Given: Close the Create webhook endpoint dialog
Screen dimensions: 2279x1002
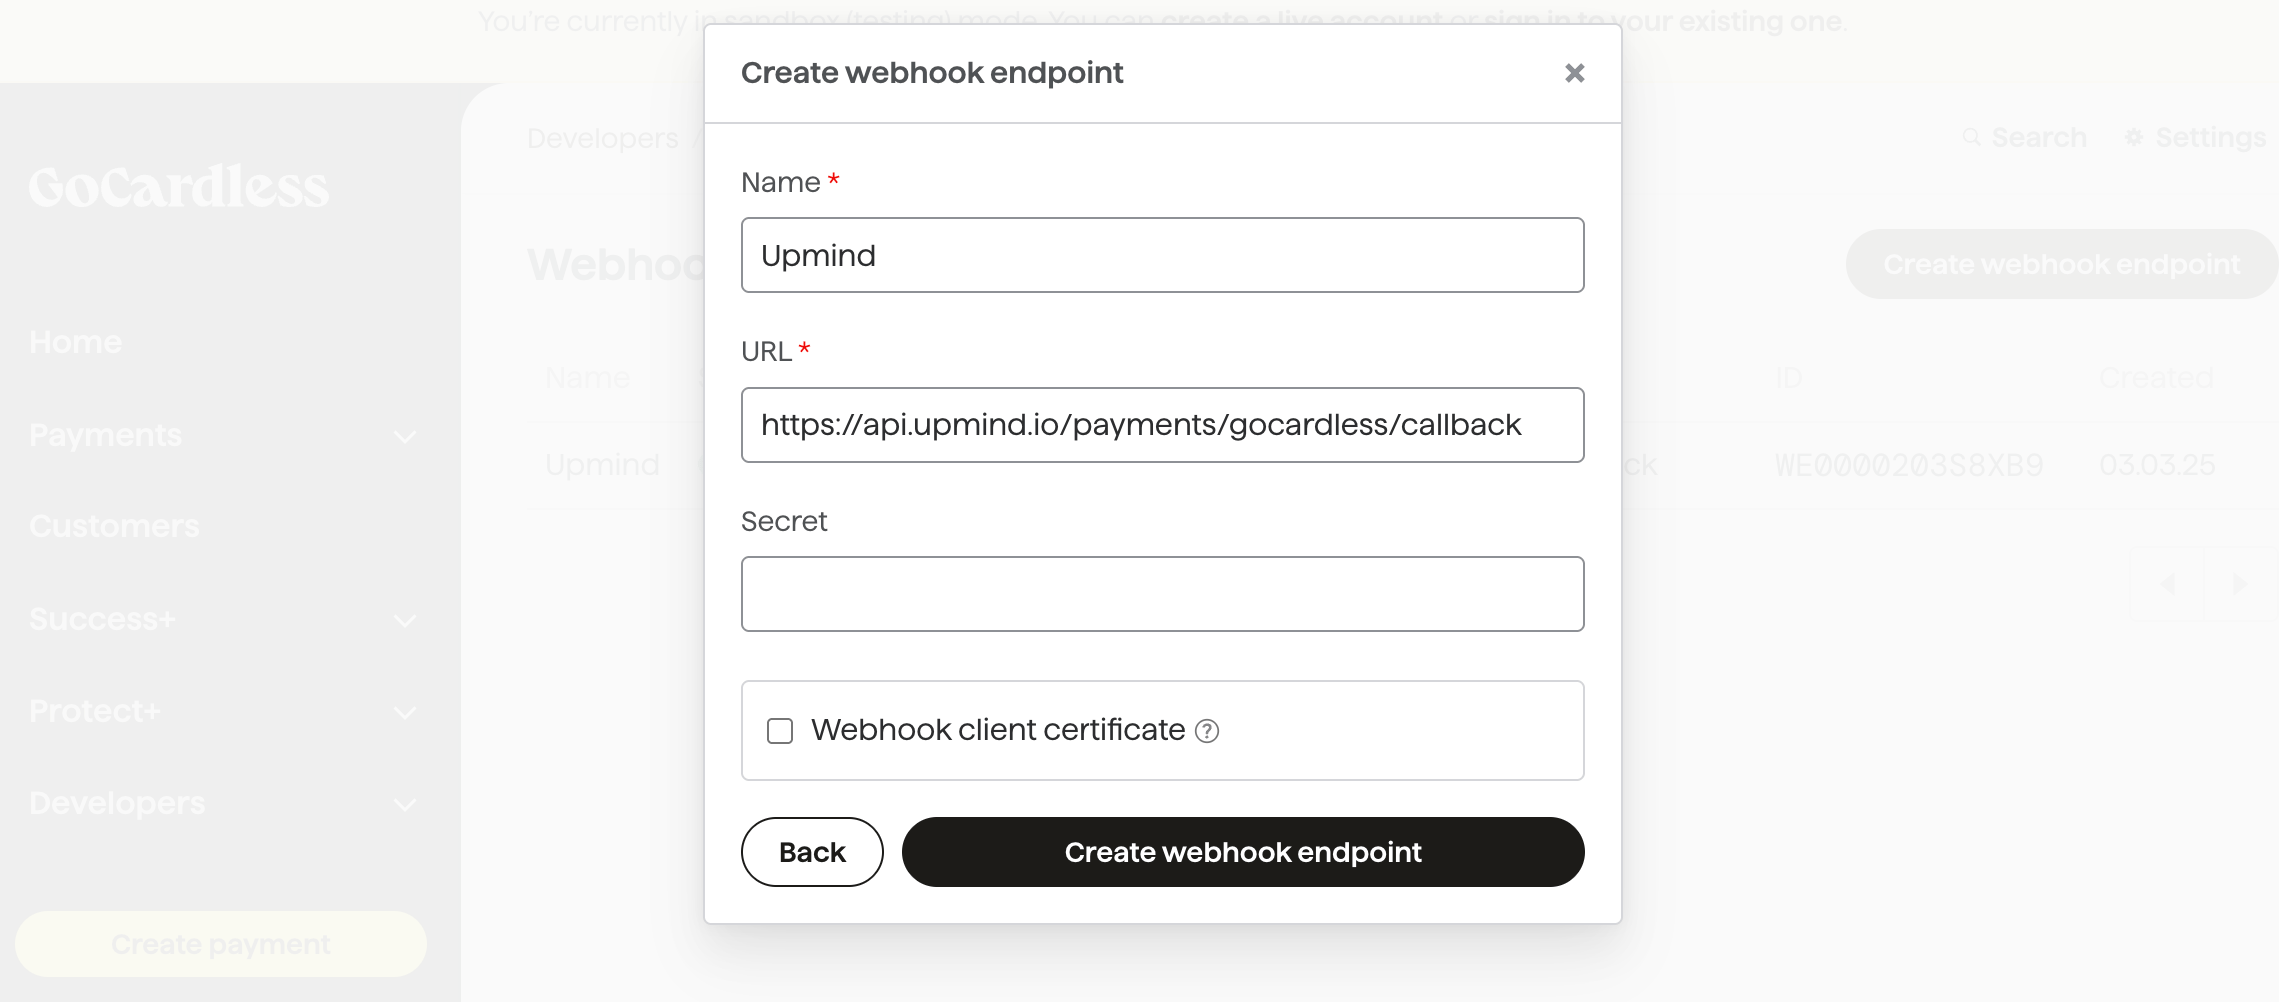Looking at the screenshot, I should coord(1574,73).
